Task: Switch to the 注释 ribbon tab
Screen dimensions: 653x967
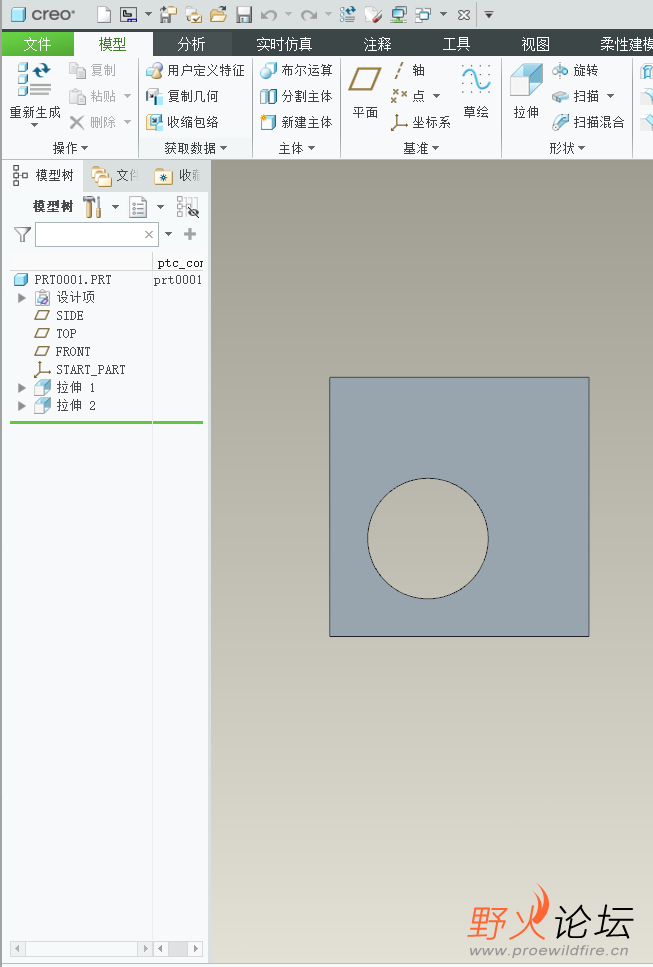Action: pos(377,44)
